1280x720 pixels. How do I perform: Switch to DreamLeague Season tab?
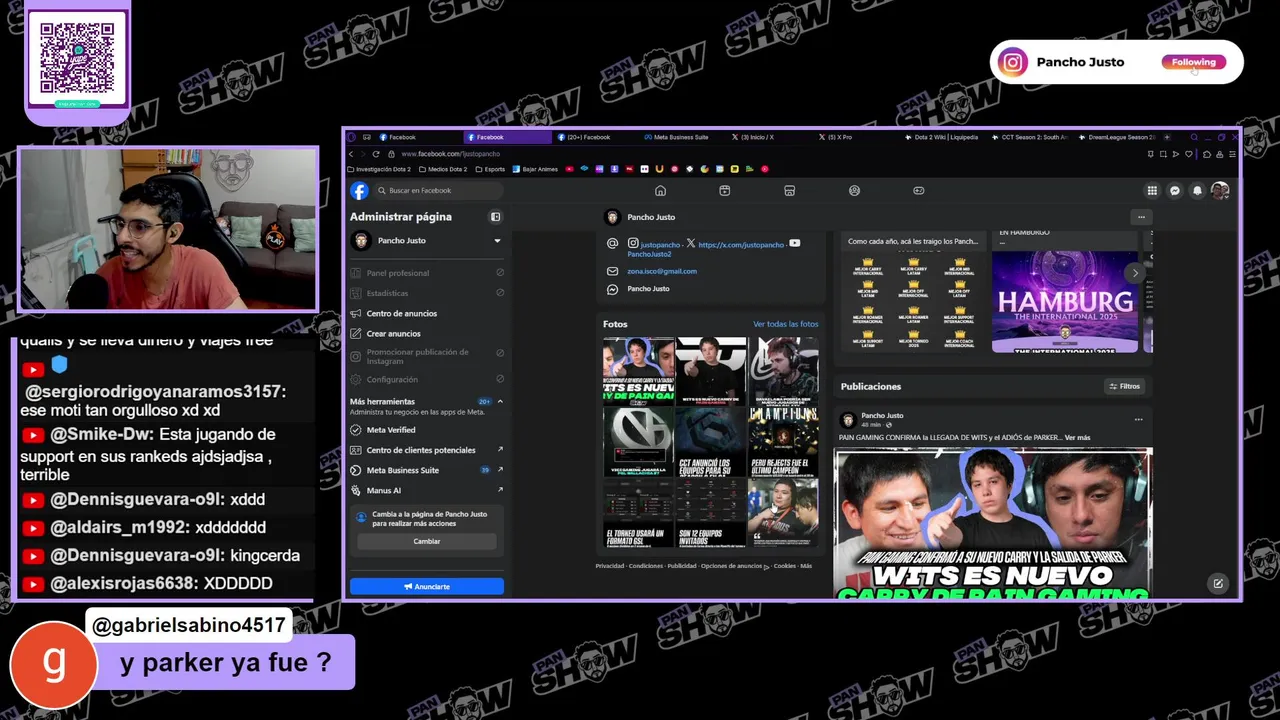pos(1117,137)
